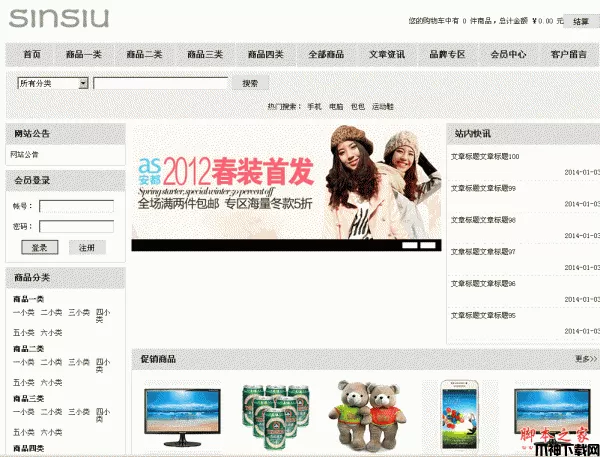
Task: Click 三小类 under sidebar 商品二类
Action: [79, 362]
